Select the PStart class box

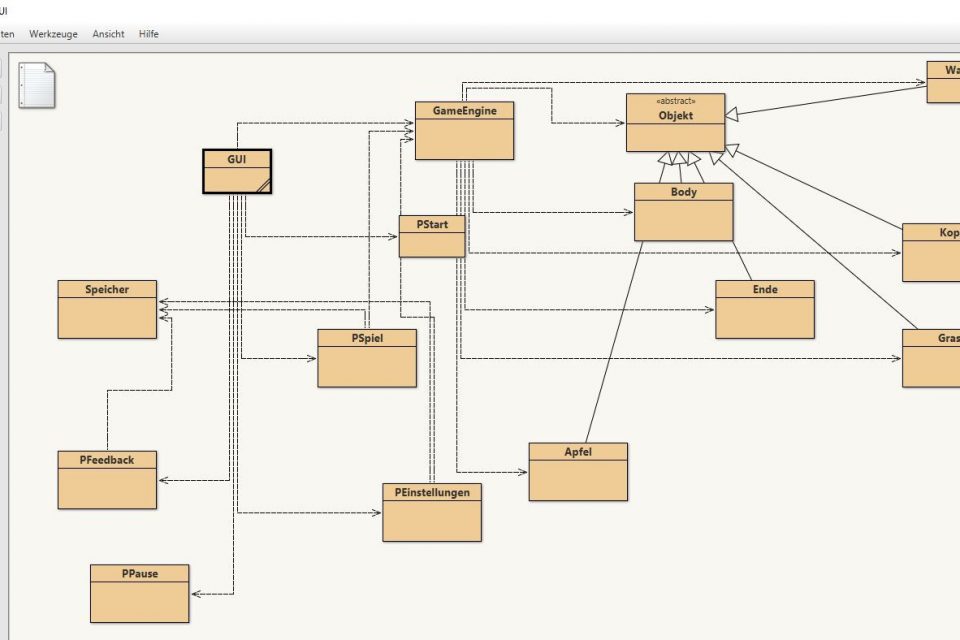431,237
